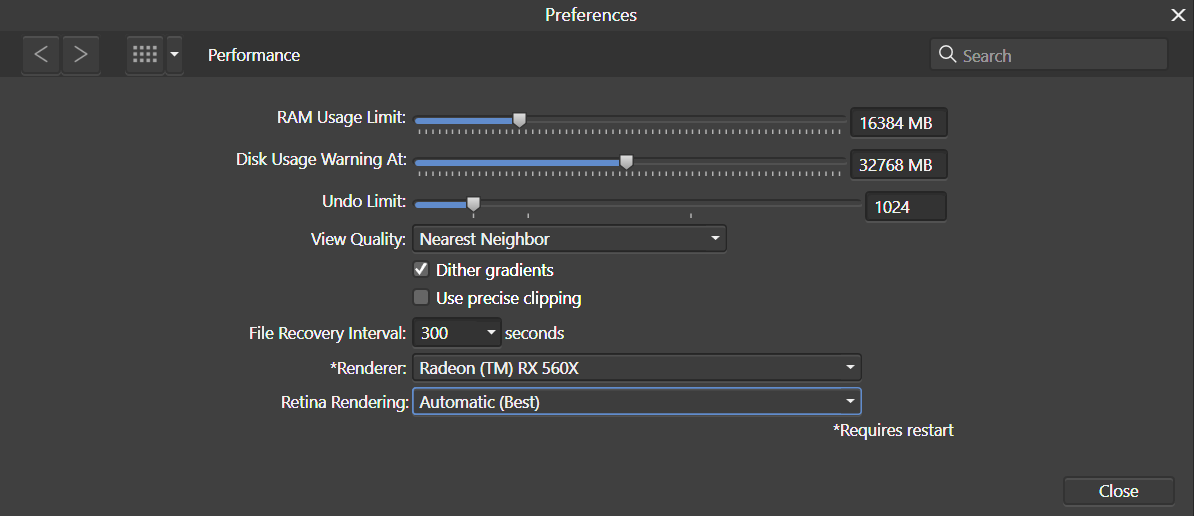Click the RAM limit value field 16384 MB
This screenshot has width=1194, height=516.
click(899, 123)
